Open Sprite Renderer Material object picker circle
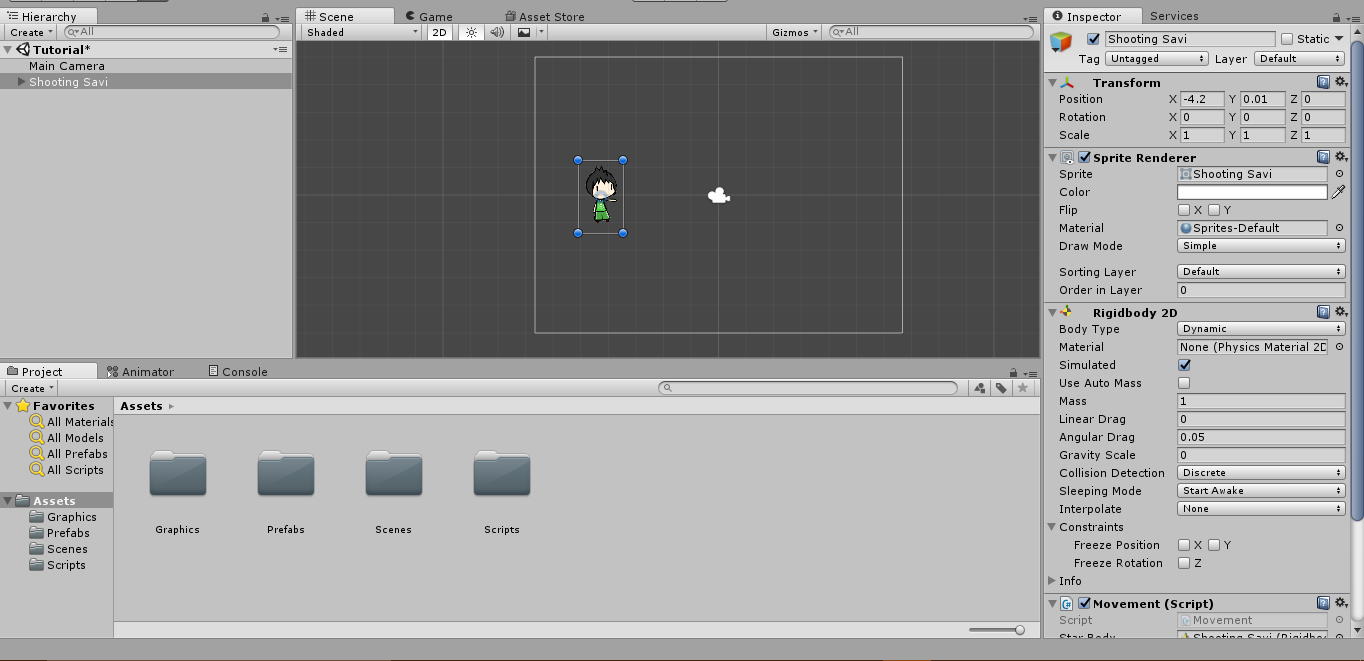The width and height of the screenshot is (1364, 661). click(x=1339, y=228)
